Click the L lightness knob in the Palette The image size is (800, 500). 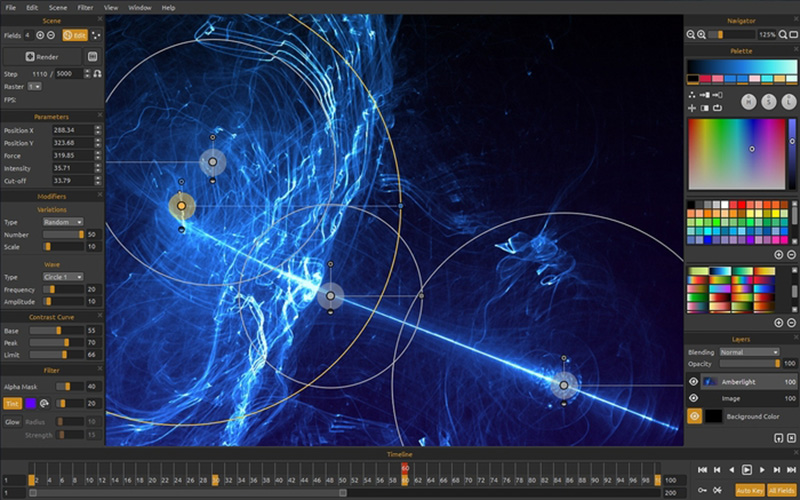point(789,102)
